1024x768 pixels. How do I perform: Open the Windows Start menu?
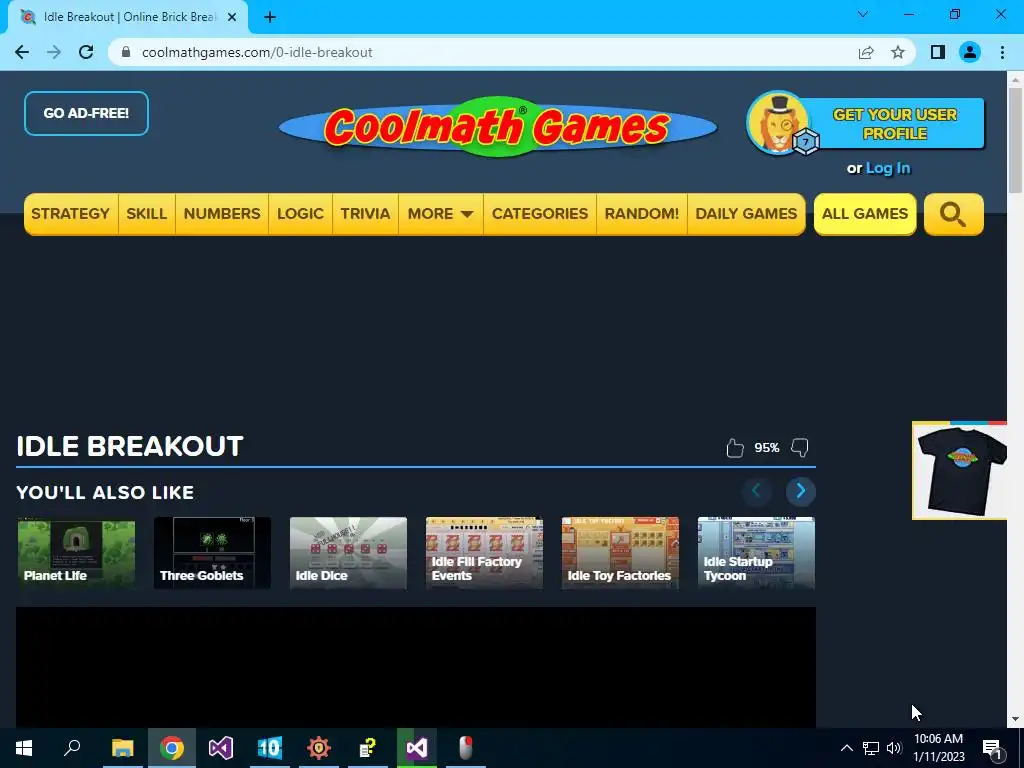tap(24, 748)
